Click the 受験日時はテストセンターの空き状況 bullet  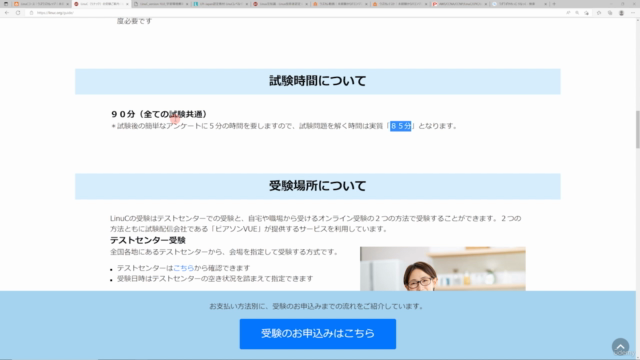[215, 279]
